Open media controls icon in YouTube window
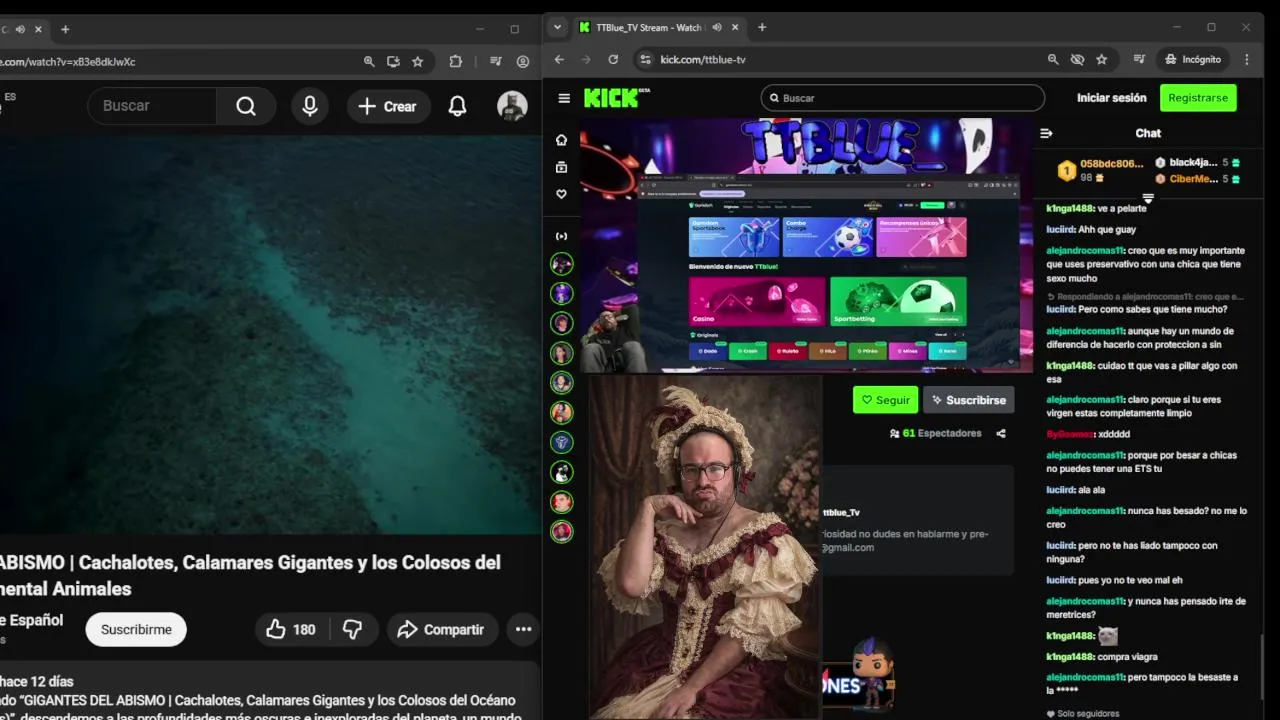 (497, 61)
